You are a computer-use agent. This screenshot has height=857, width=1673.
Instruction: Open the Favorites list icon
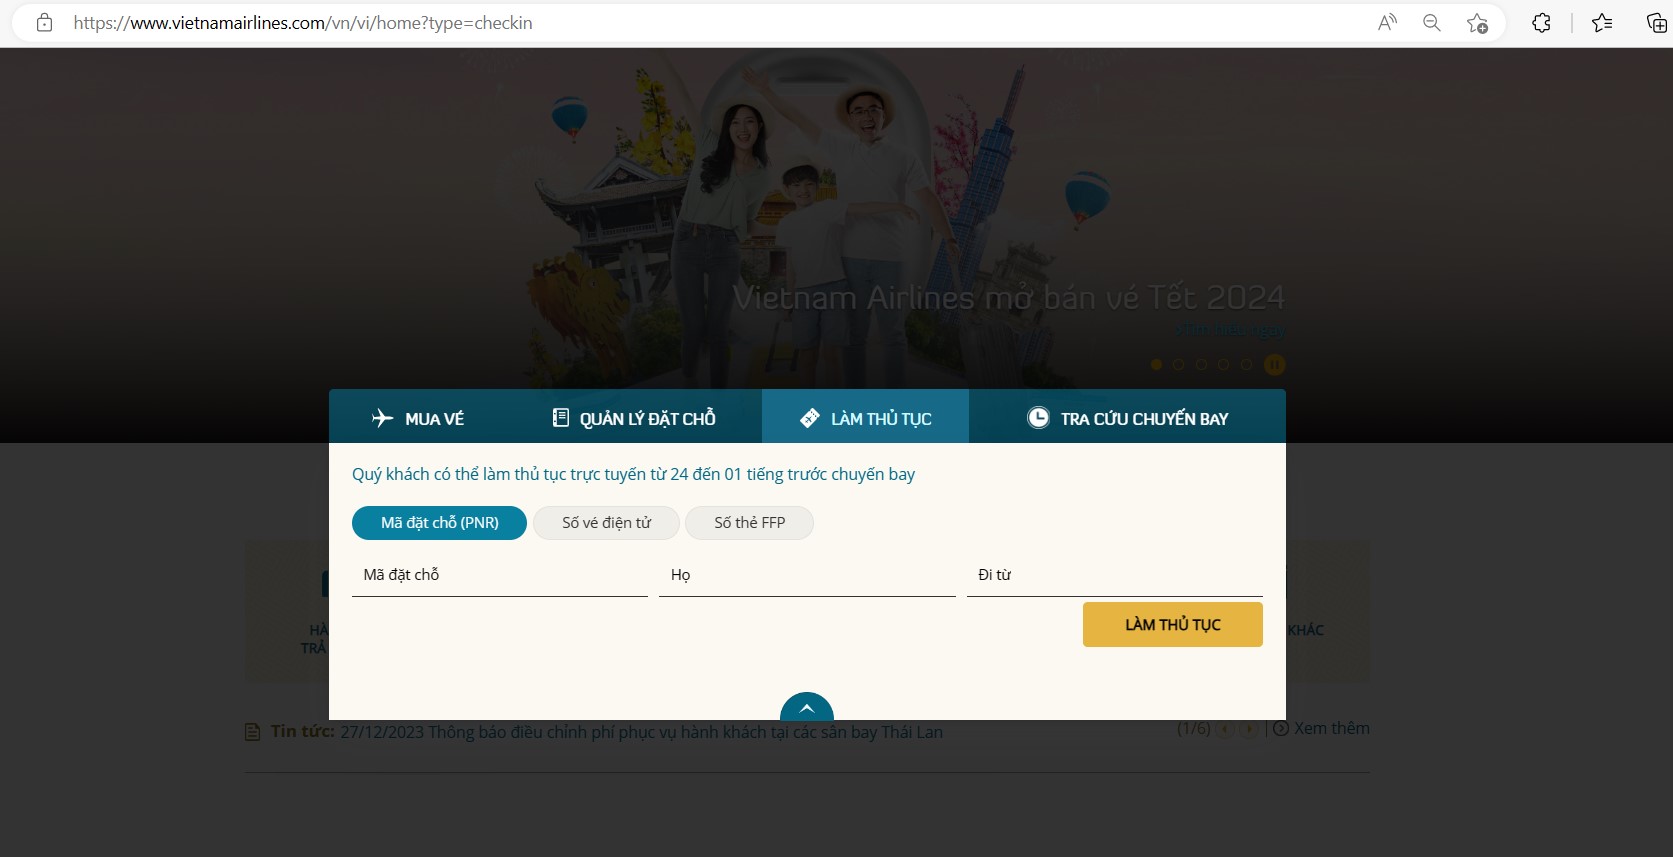tap(1602, 23)
